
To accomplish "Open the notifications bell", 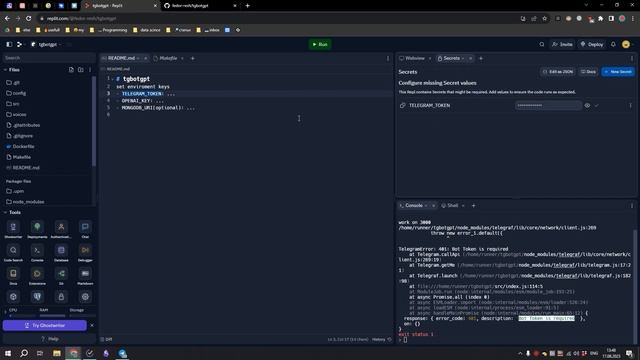I will click(x=613, y=44).
